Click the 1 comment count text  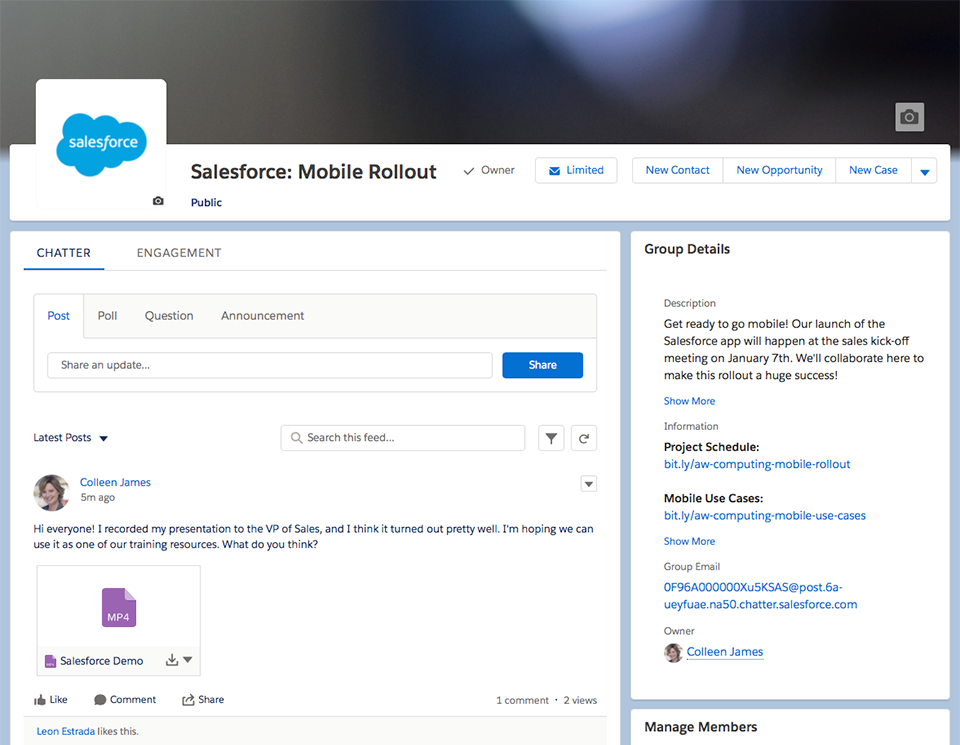tap(522, 700)
